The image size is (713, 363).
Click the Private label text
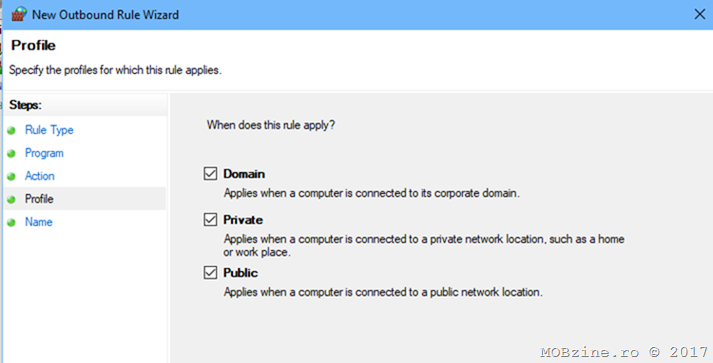(x=243, y=220)
